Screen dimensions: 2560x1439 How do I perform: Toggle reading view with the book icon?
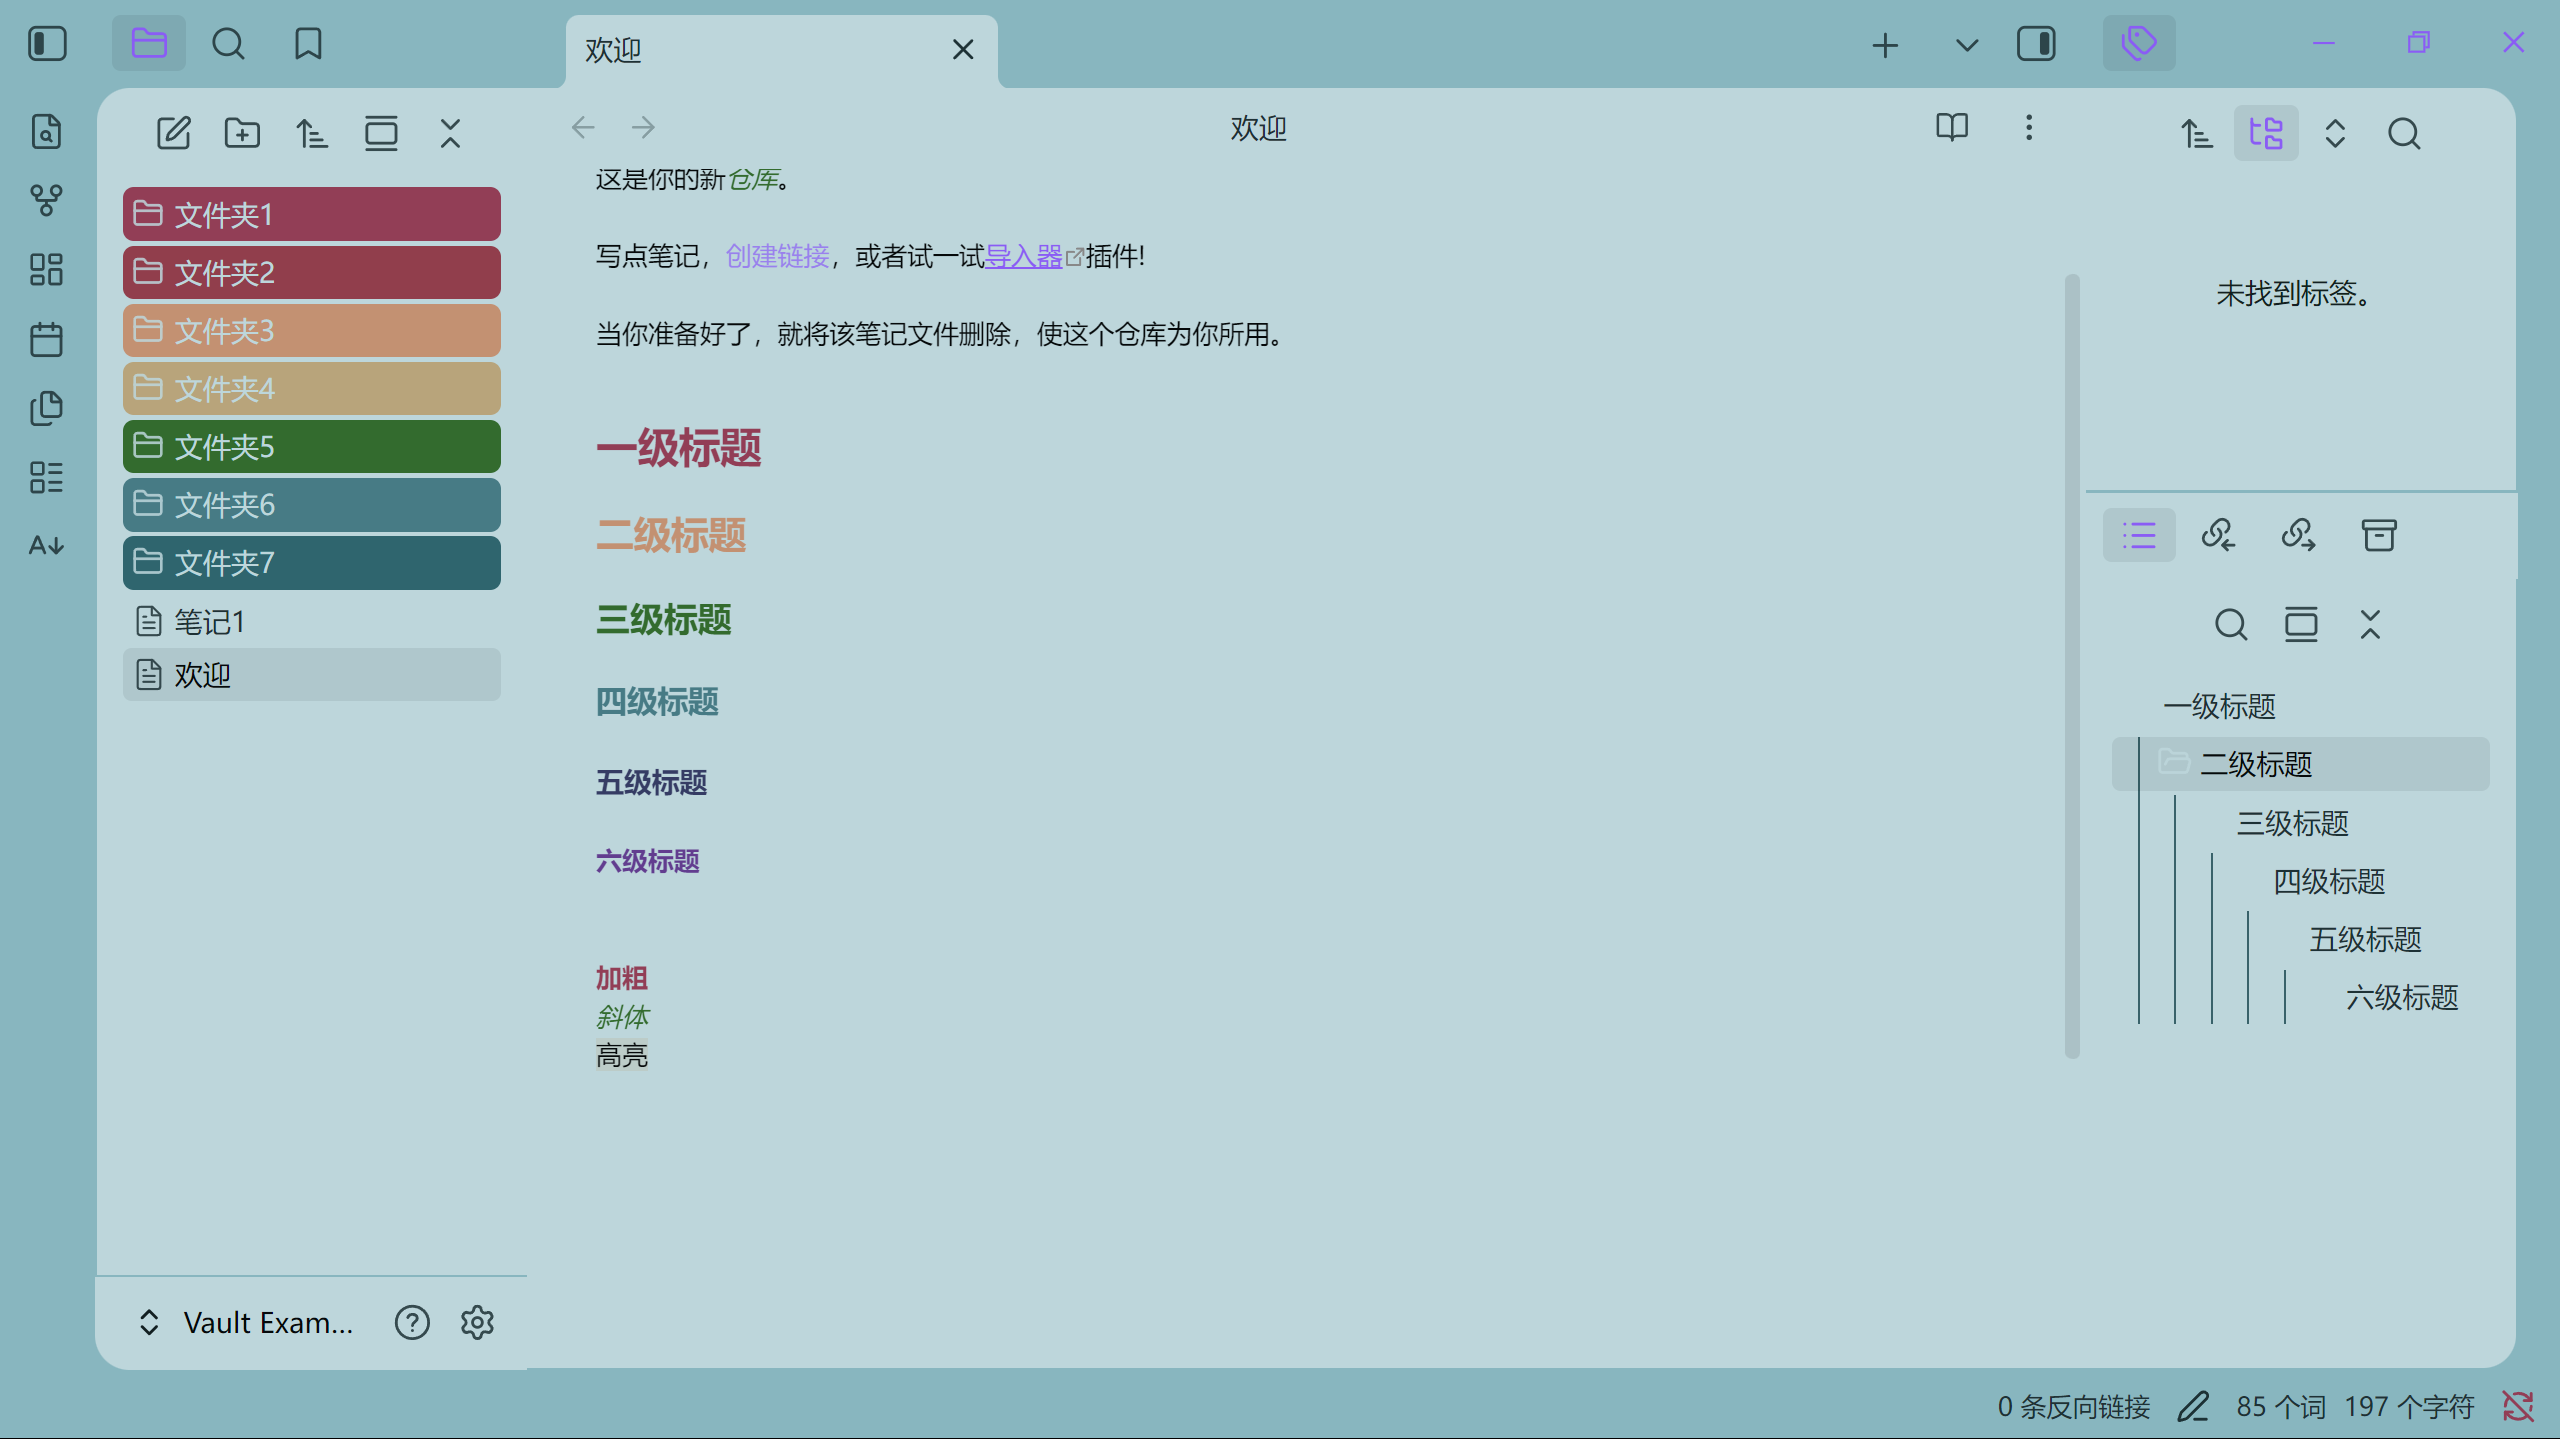pyautogui.click(x=1951, y=128)
